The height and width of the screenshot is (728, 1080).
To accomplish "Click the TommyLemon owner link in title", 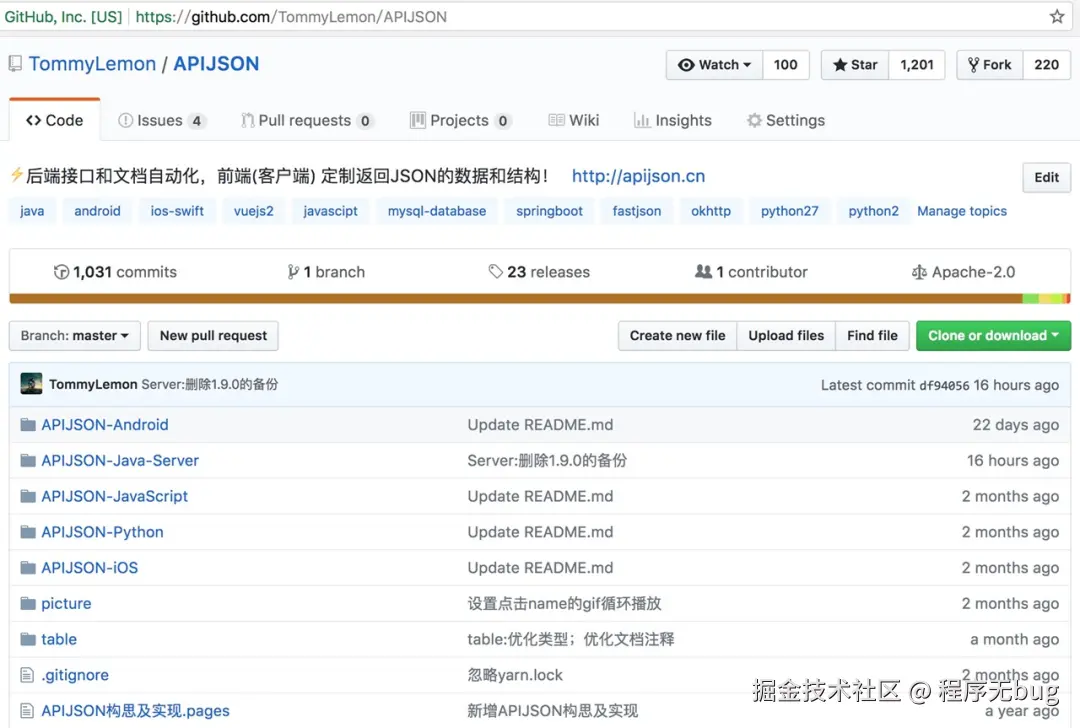I will point(92,64).
